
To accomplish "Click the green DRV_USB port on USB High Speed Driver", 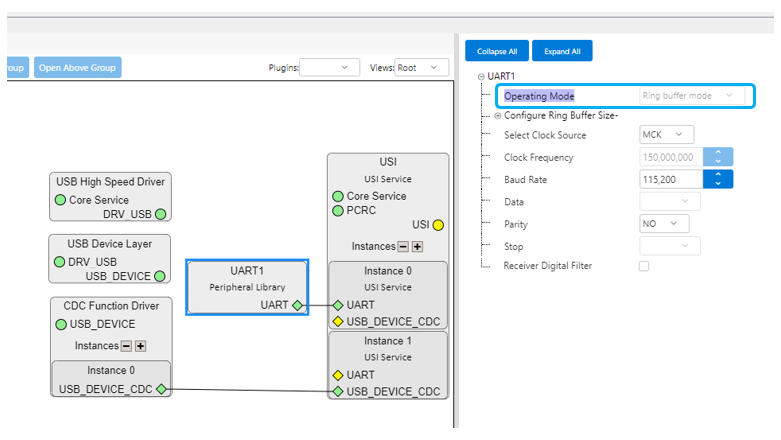I will pos(160,214).
